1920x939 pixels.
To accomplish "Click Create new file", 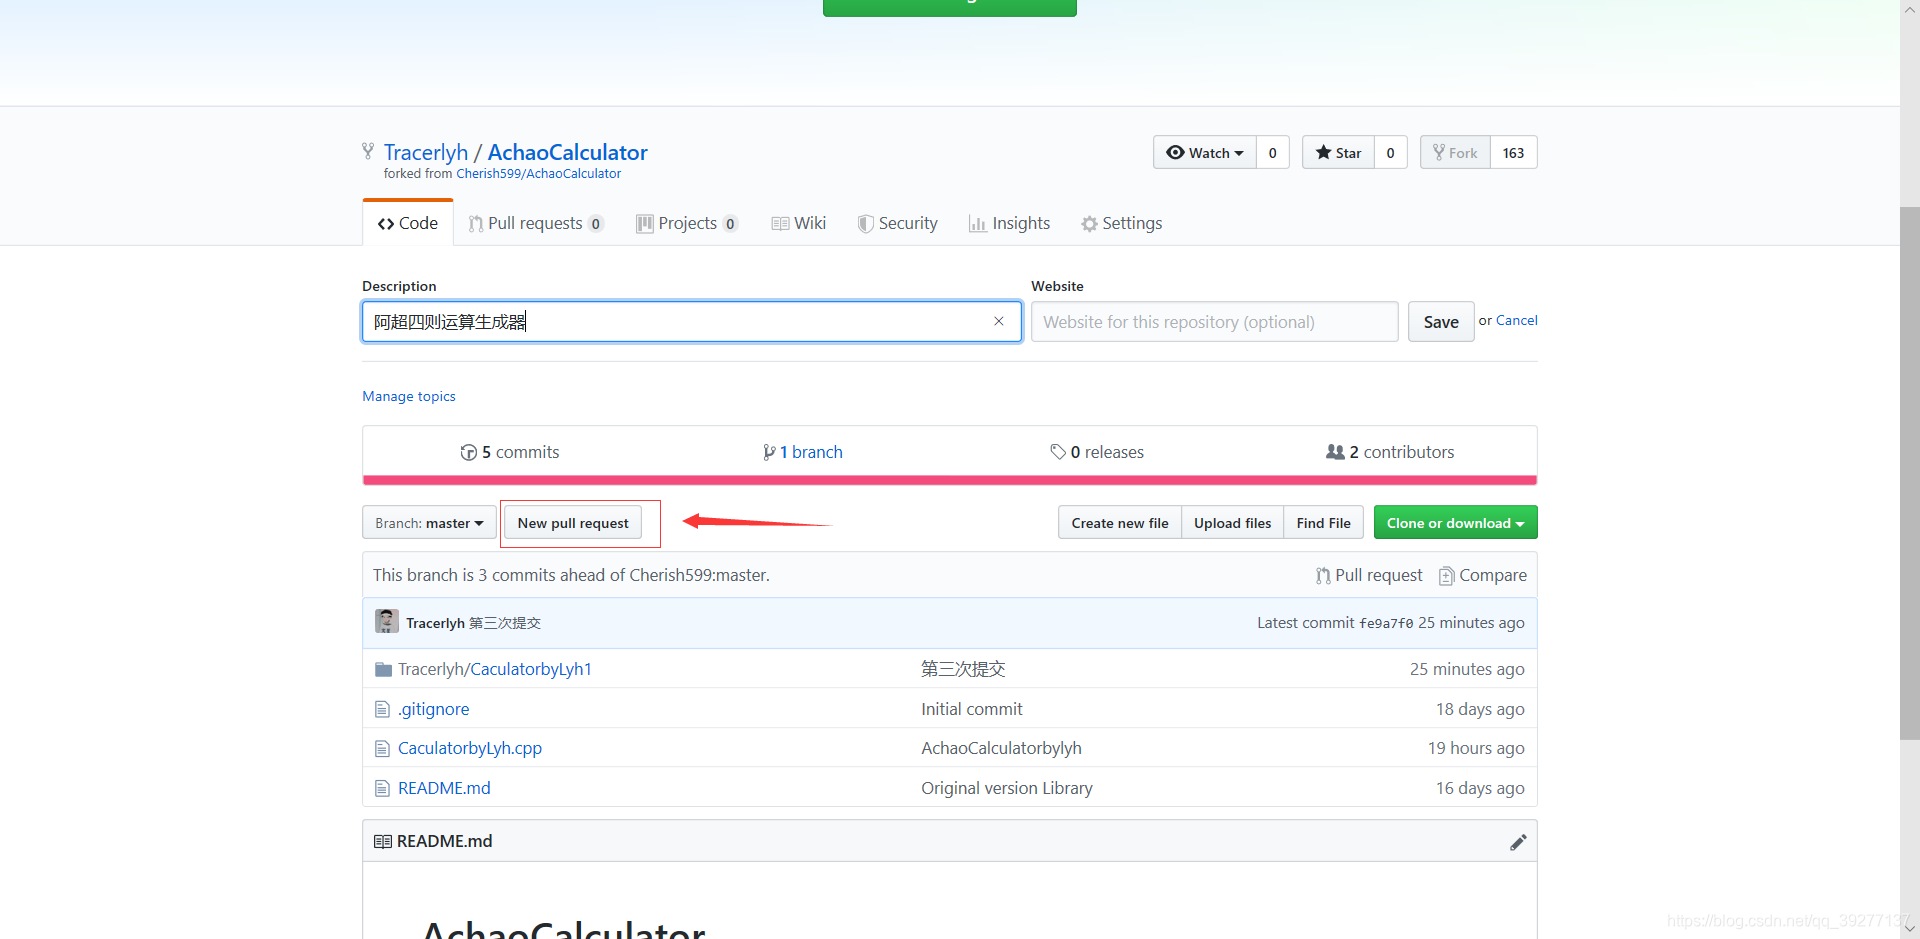I will [x=1120, y=523].
